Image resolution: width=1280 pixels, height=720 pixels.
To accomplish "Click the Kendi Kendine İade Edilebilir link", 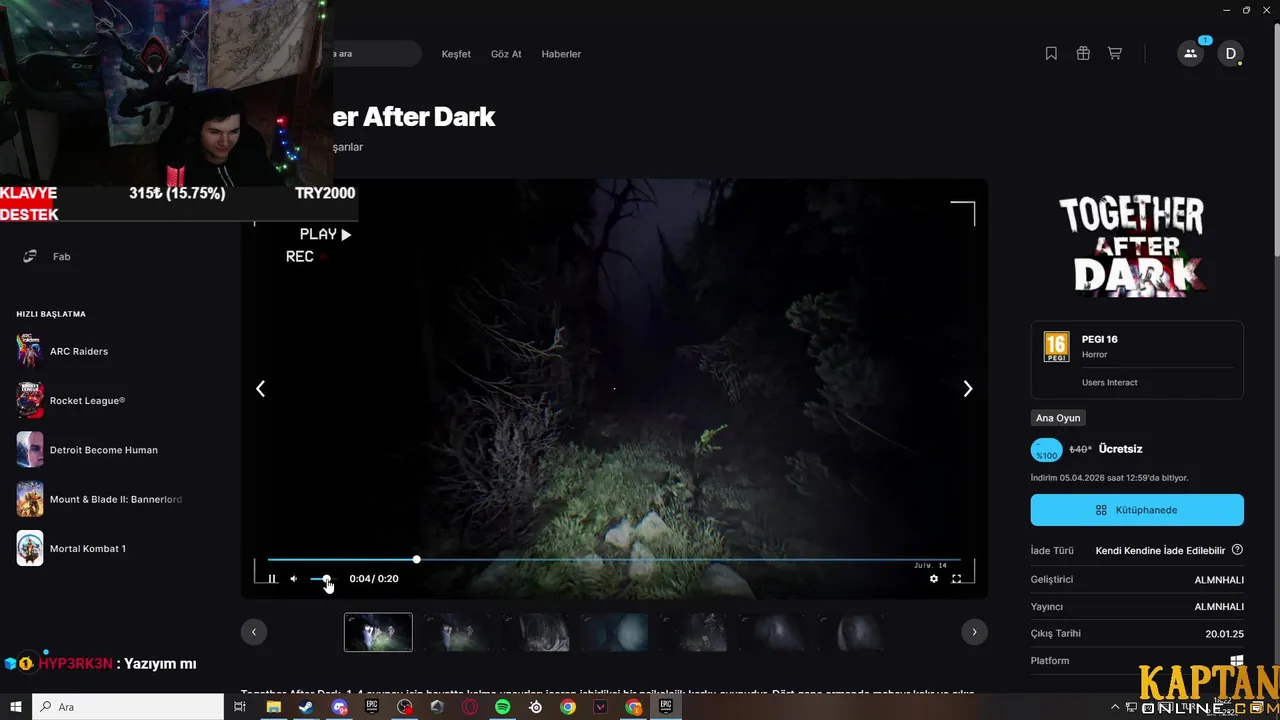I will 1160,551.
